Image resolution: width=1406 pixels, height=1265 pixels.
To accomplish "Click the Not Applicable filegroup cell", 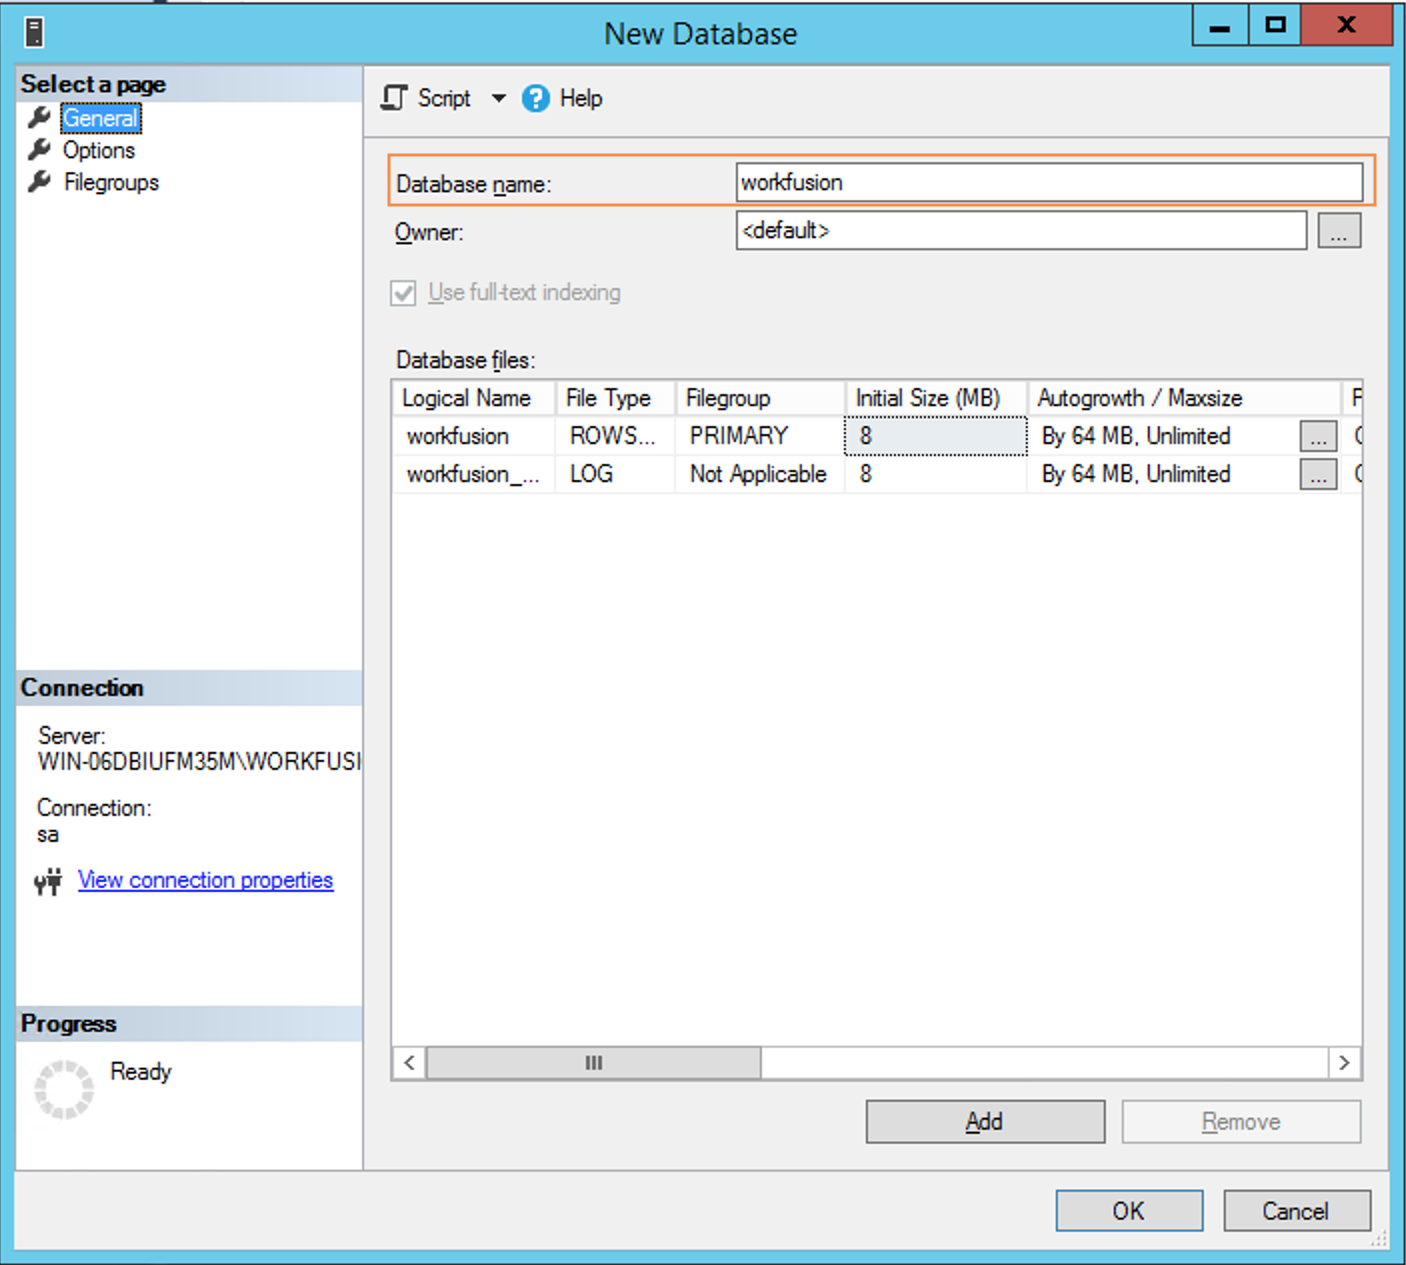I will tap(760, 474).
